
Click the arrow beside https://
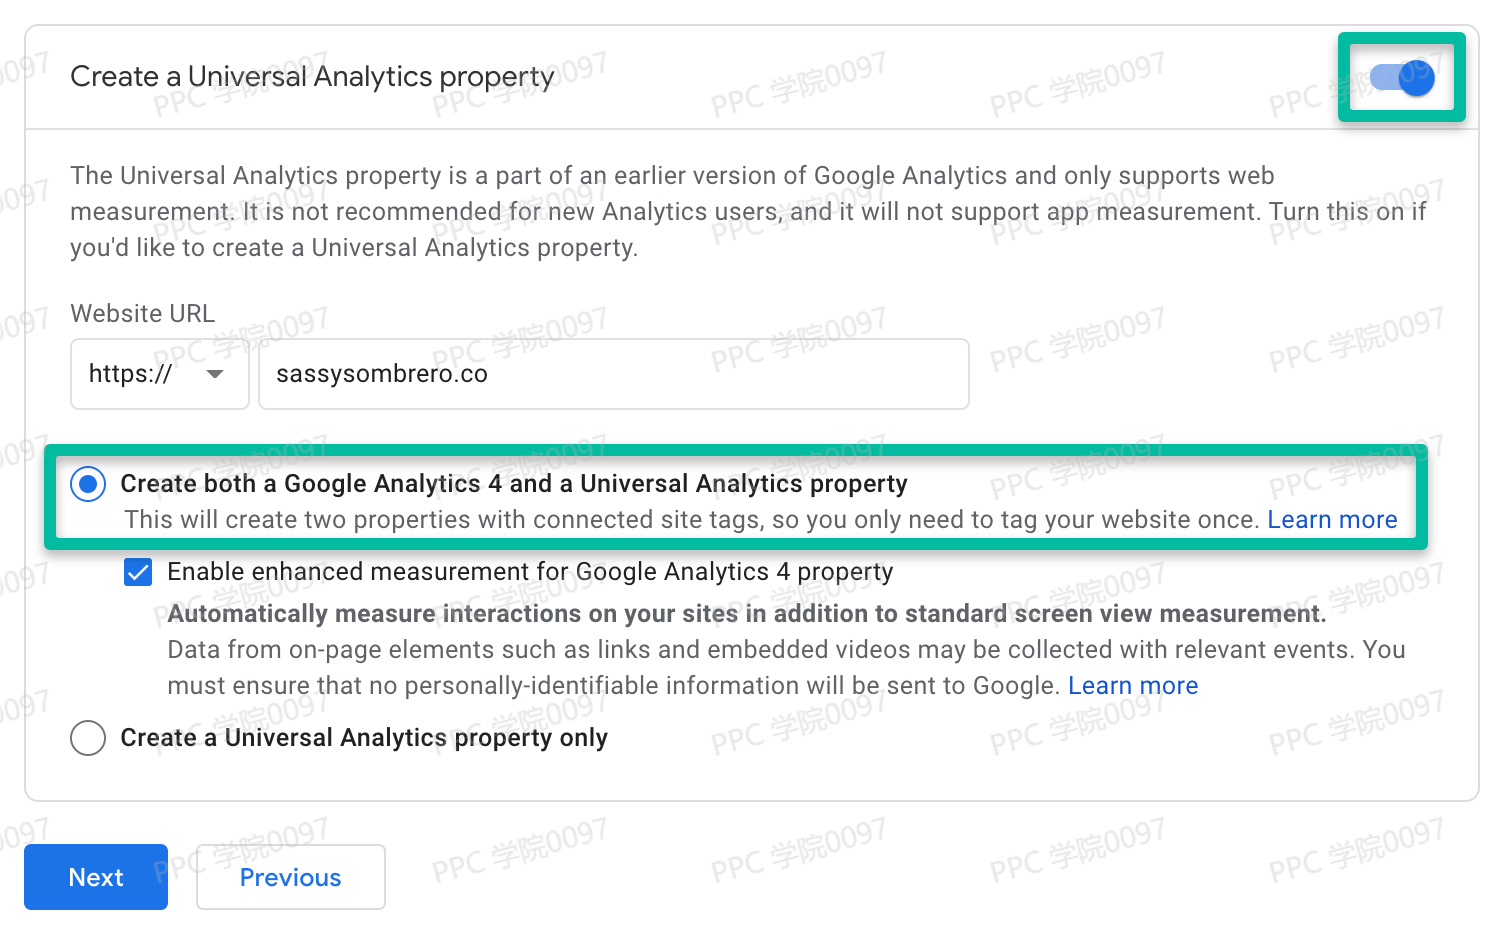(x=215, y=374)
